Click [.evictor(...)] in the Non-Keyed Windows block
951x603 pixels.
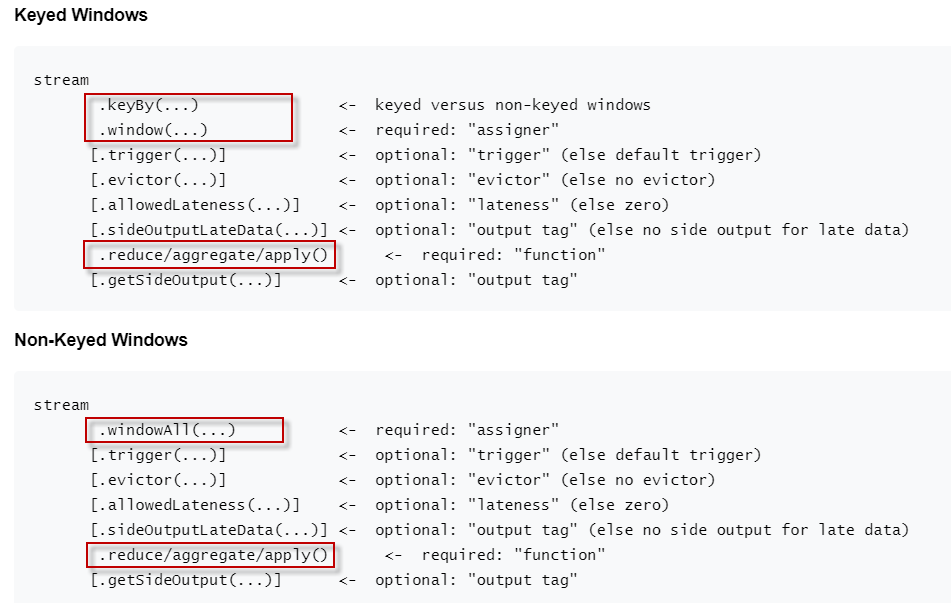pyautogui.click(x=158, y=480)
